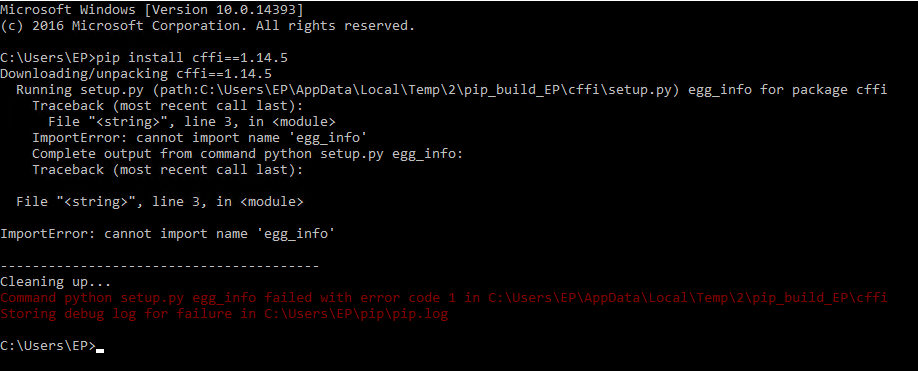
Task: Click the pip install cffi==1.14.5 command
Action: (x=191, y=58)
